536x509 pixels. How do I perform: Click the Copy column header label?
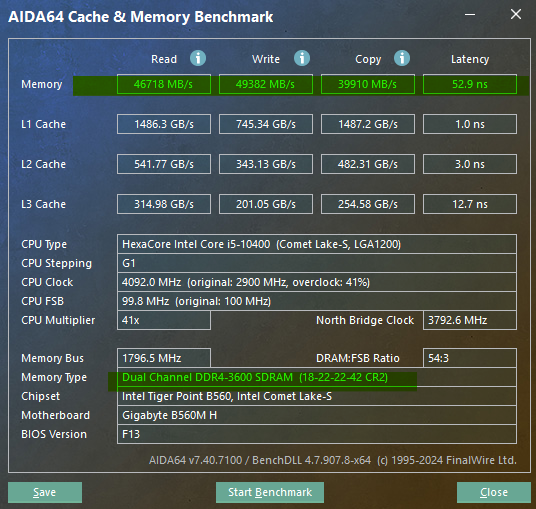coord(368,59)
